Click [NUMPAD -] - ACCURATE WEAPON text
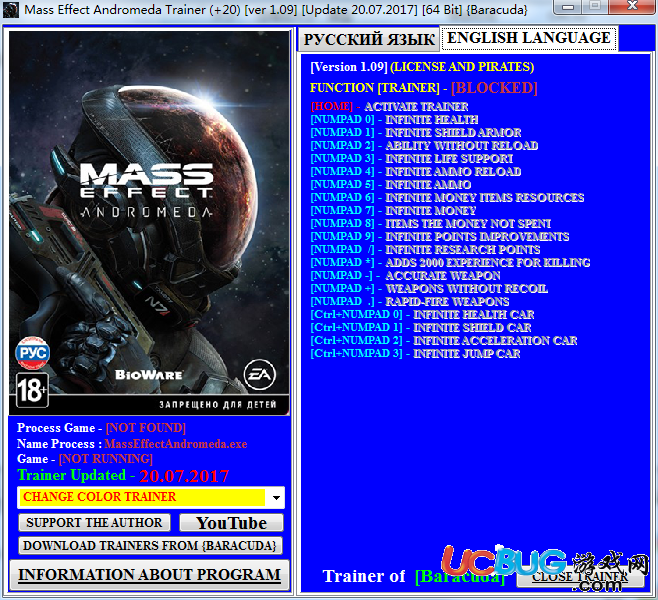The image size is (658, 600). coord(405,276)
